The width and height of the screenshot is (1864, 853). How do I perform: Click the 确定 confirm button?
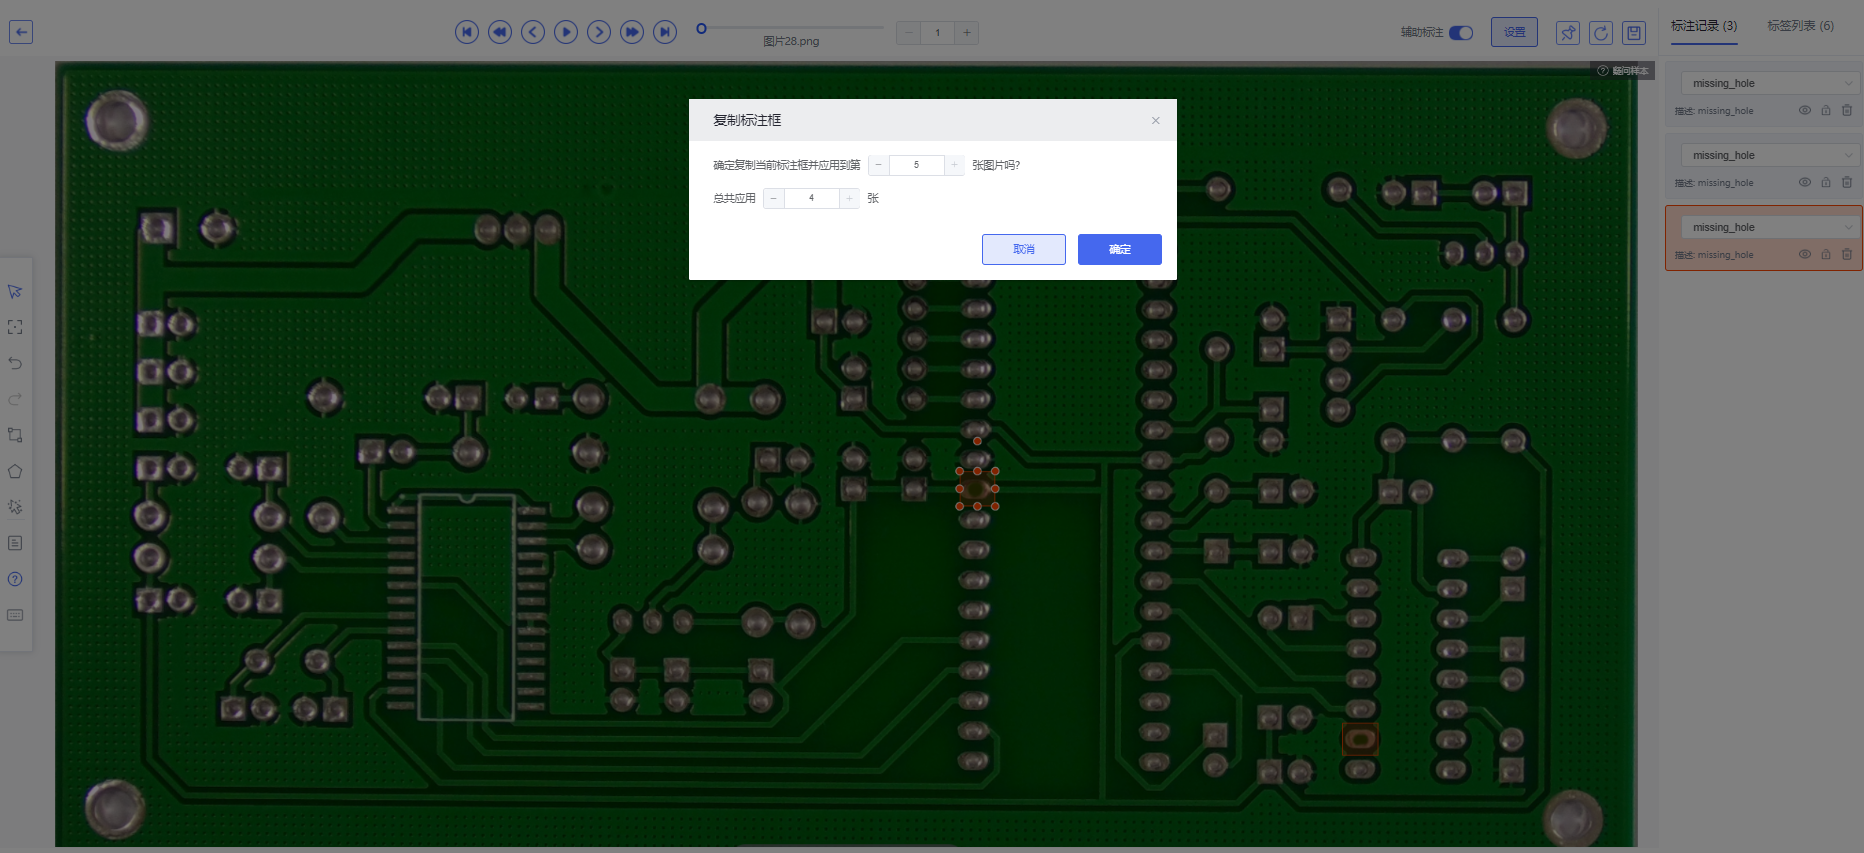click(x=1119, y=249)
